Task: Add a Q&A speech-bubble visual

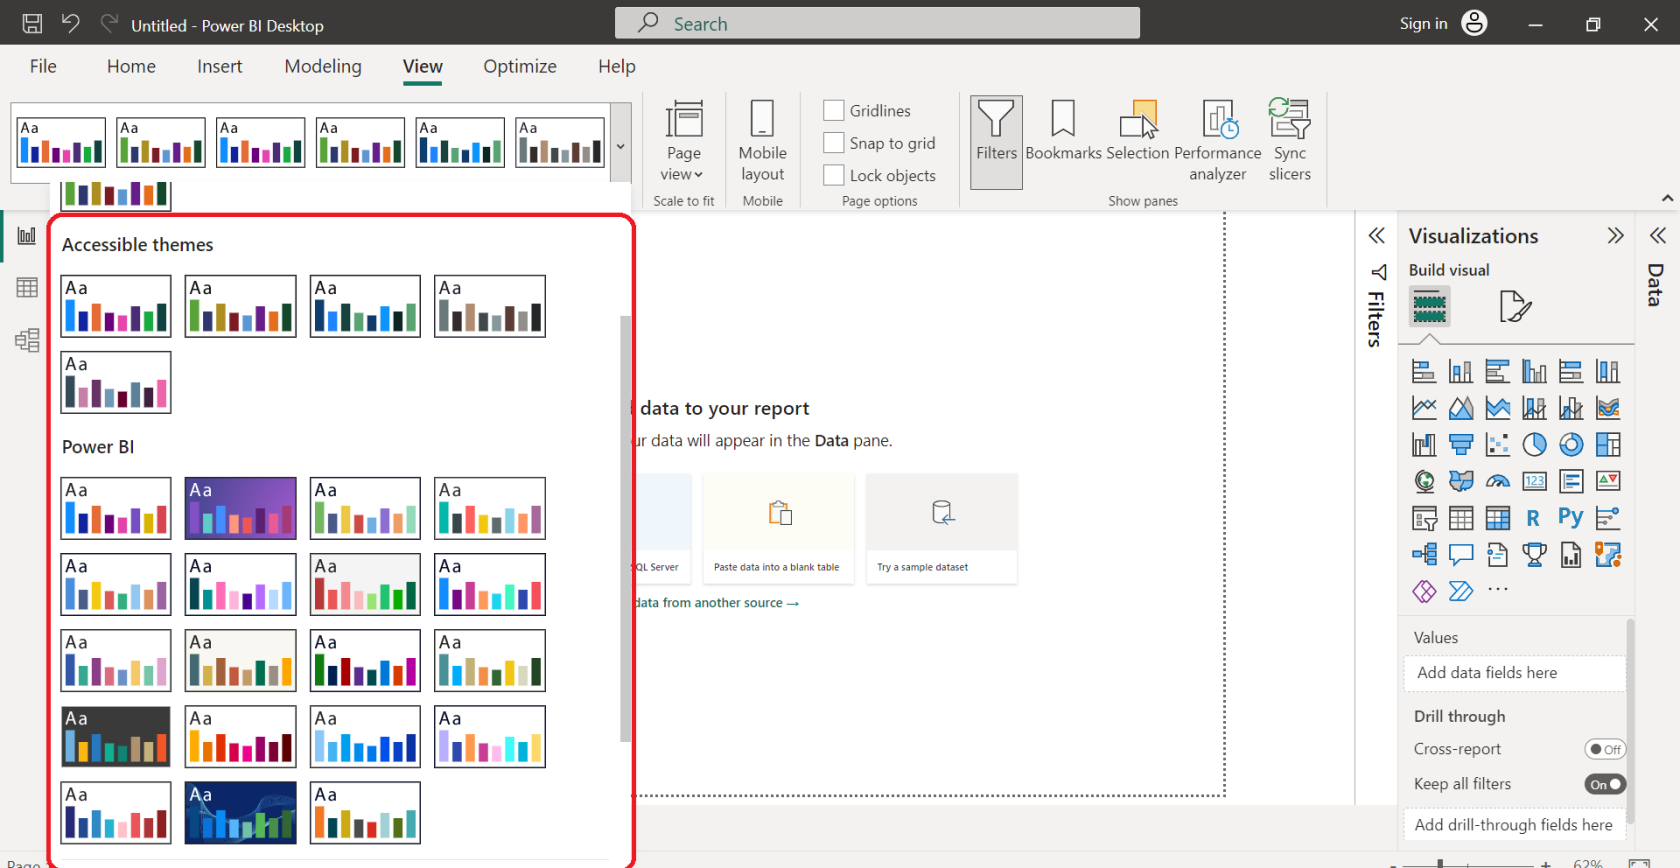Action: tap(1461, 554)
